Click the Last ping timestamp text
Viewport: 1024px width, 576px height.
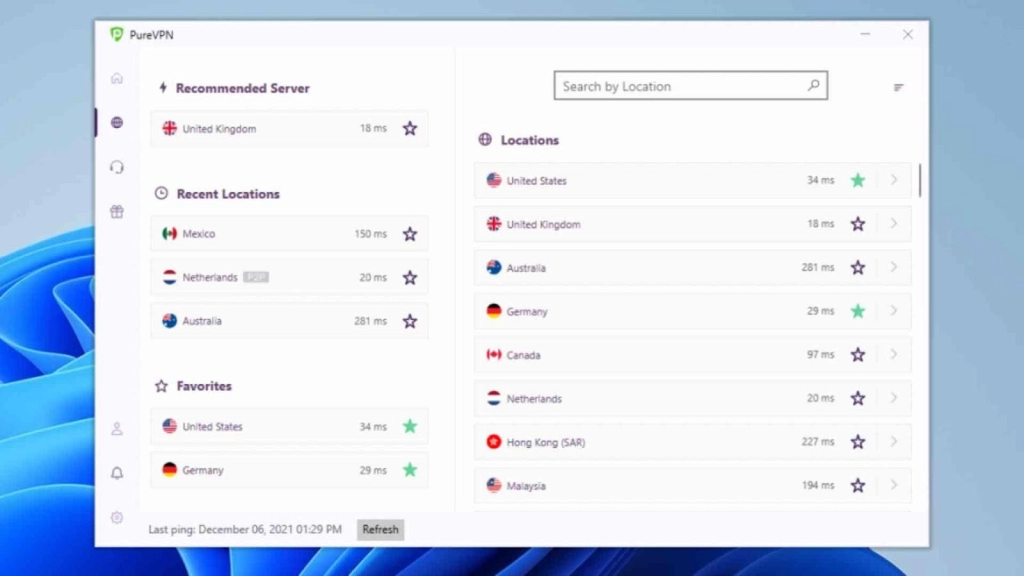tap(245, 530)
